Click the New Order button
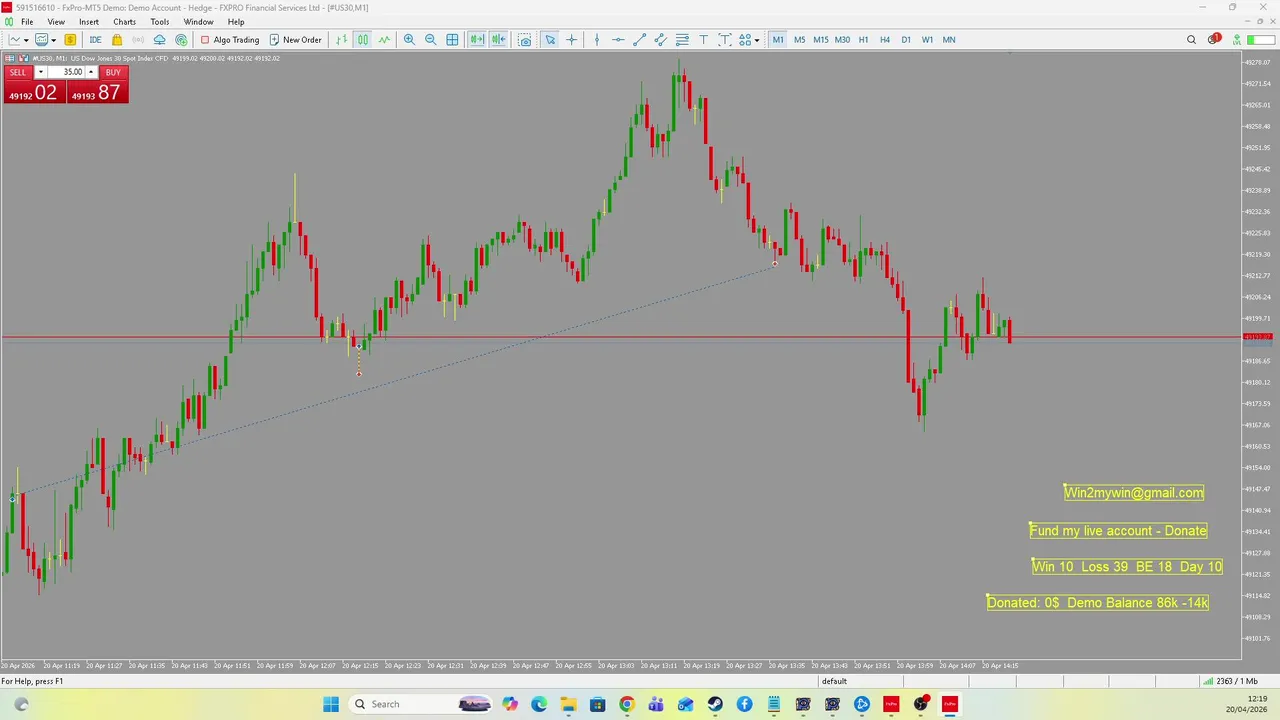 296,40
